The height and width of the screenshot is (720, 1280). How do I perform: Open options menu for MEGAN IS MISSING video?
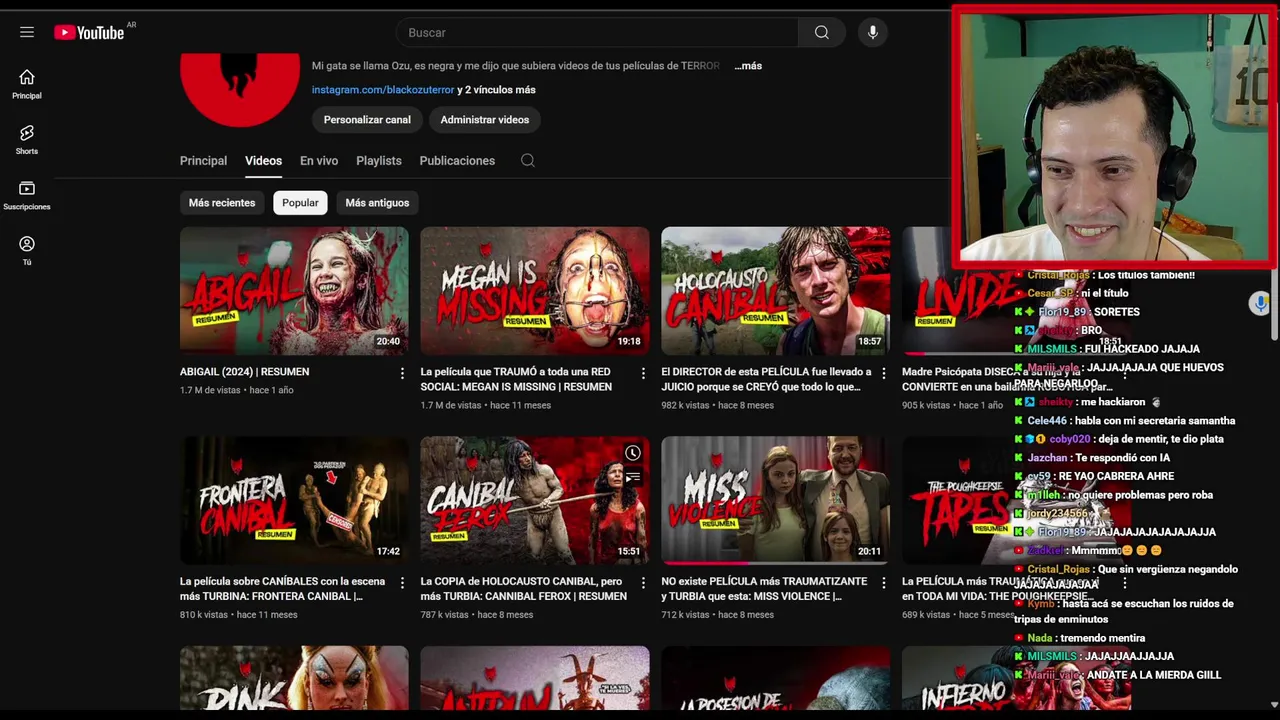point(643,373)
